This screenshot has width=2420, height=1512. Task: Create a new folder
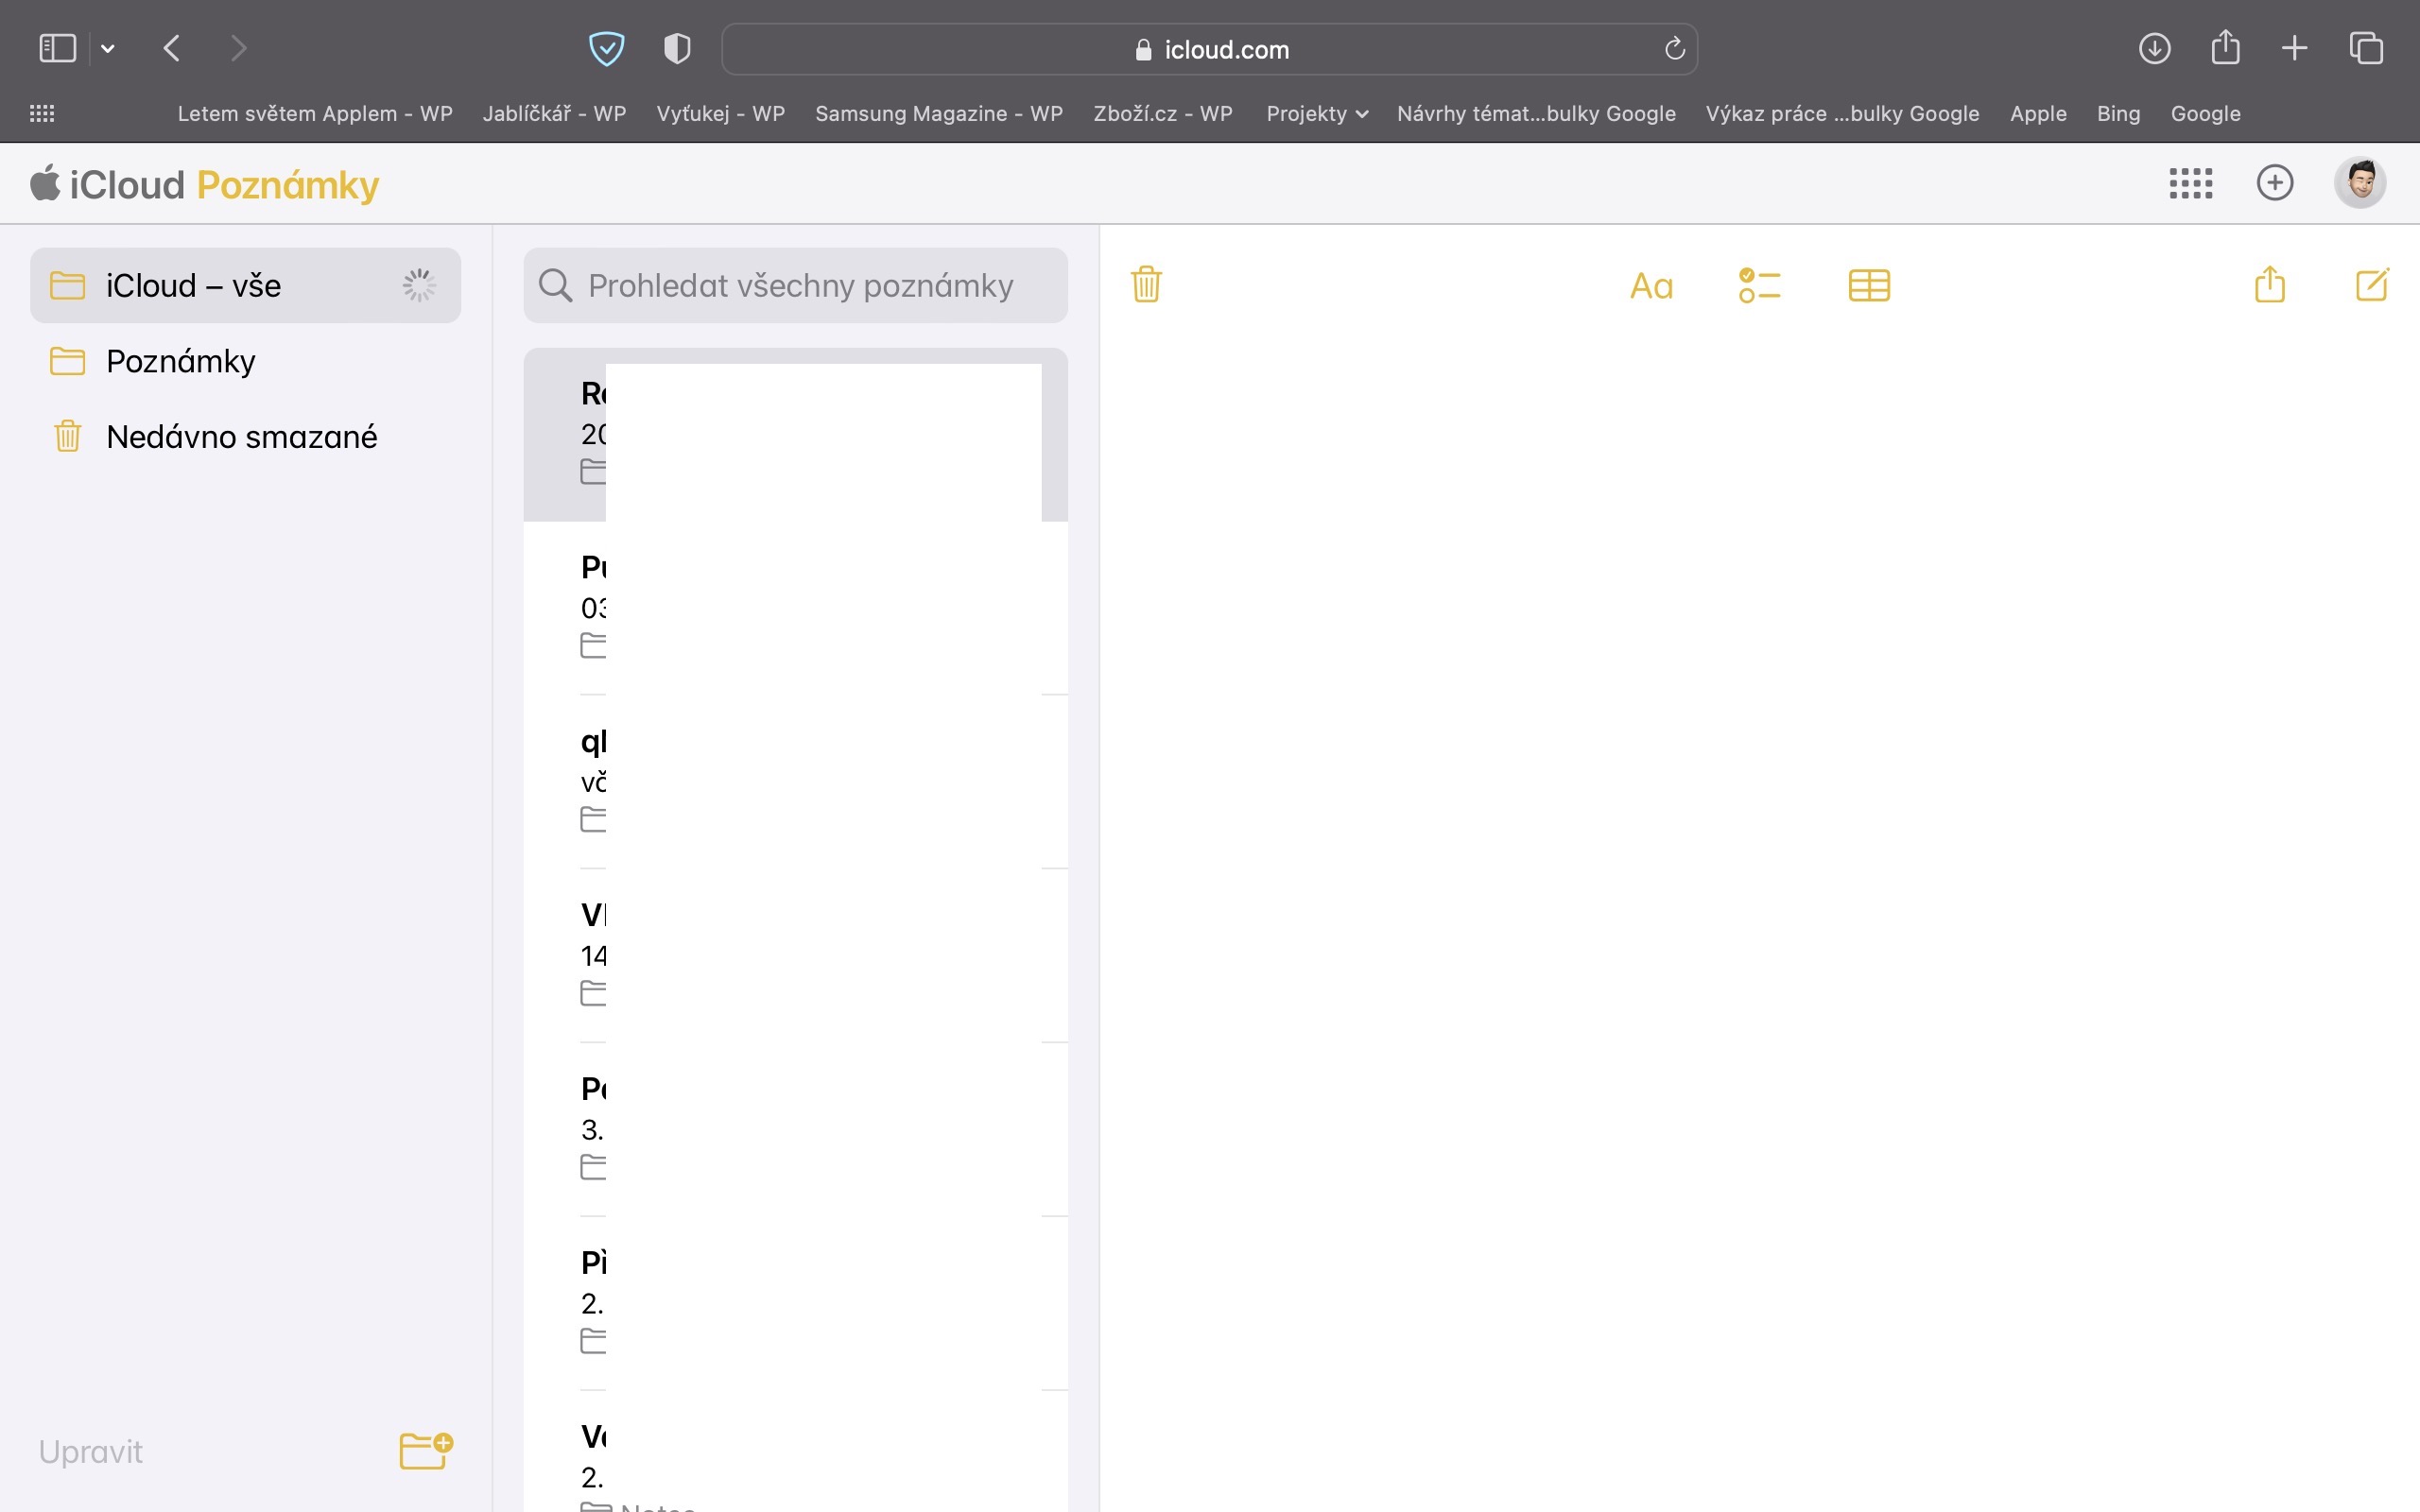(x=426, y=1450)
